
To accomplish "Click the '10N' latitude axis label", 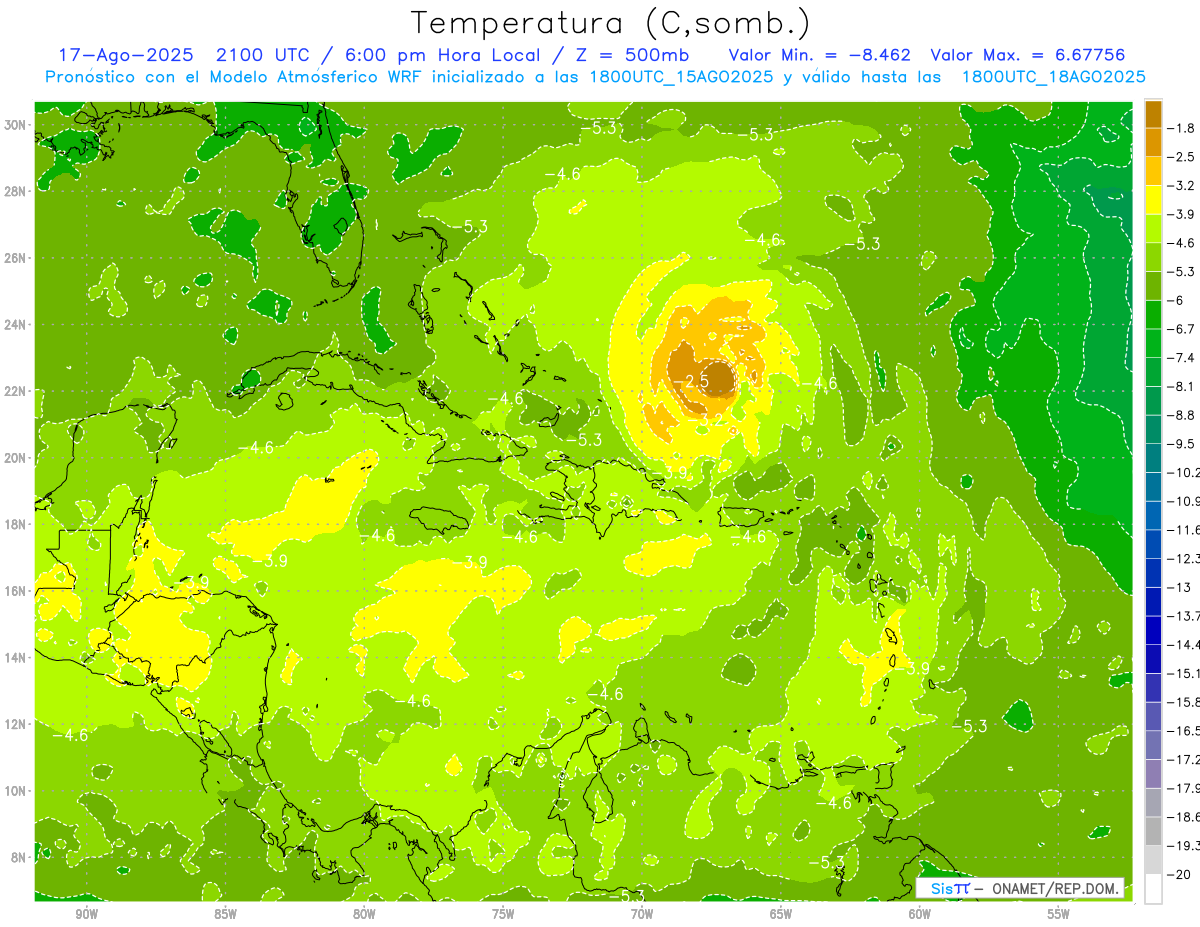I will [x=16, y=790].
